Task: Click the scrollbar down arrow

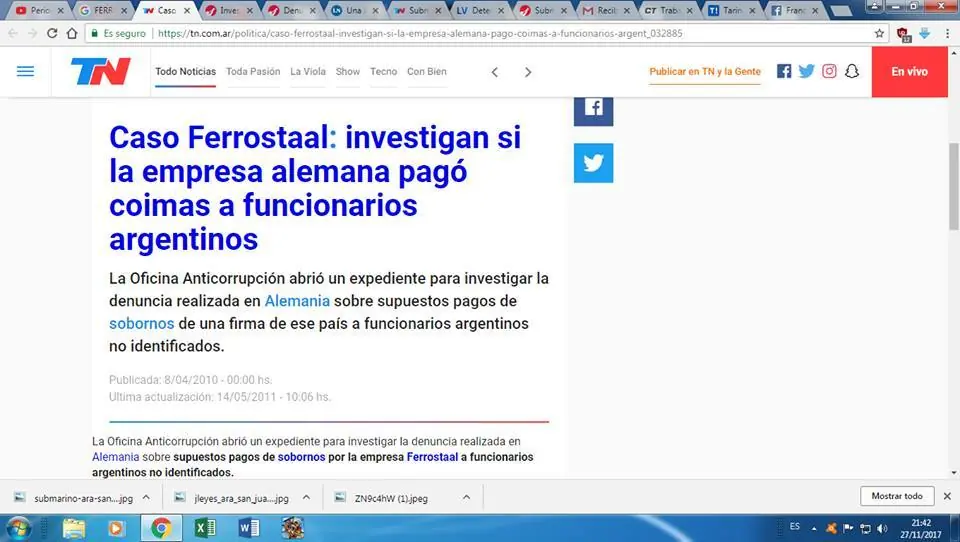Action: [x=954, y=473]
